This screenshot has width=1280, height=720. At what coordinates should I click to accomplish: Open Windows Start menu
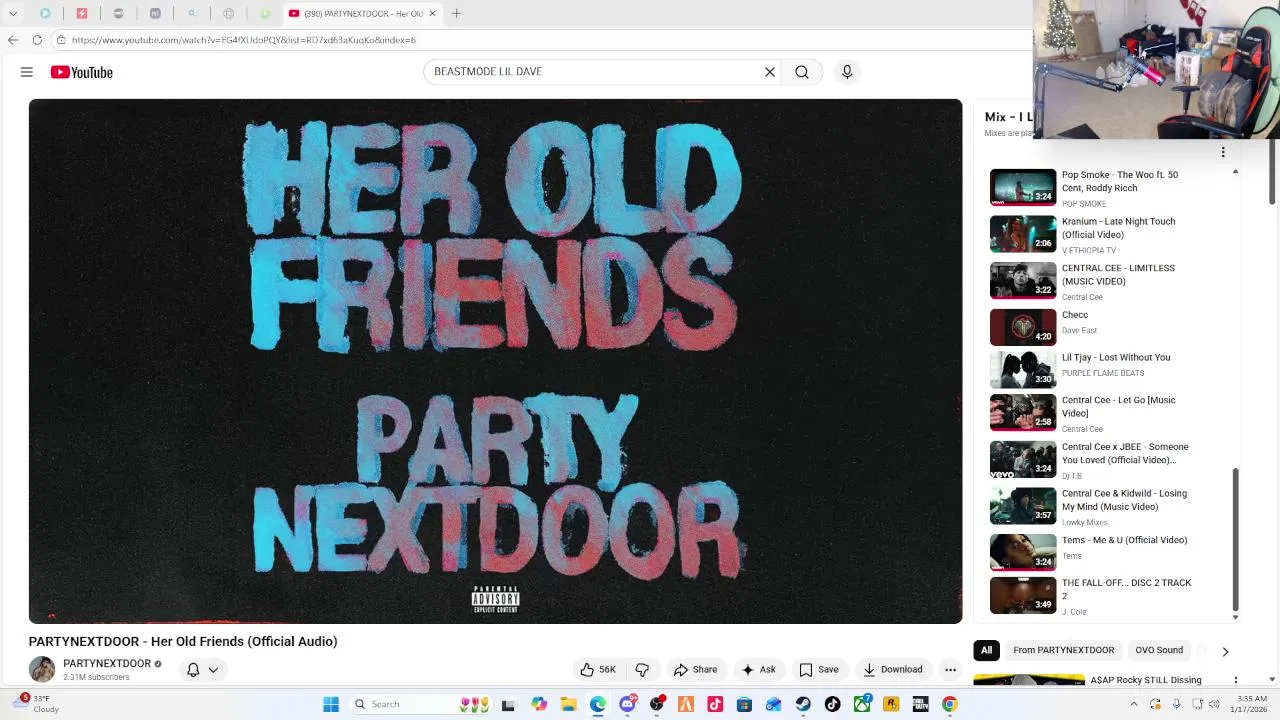point(331,704)
